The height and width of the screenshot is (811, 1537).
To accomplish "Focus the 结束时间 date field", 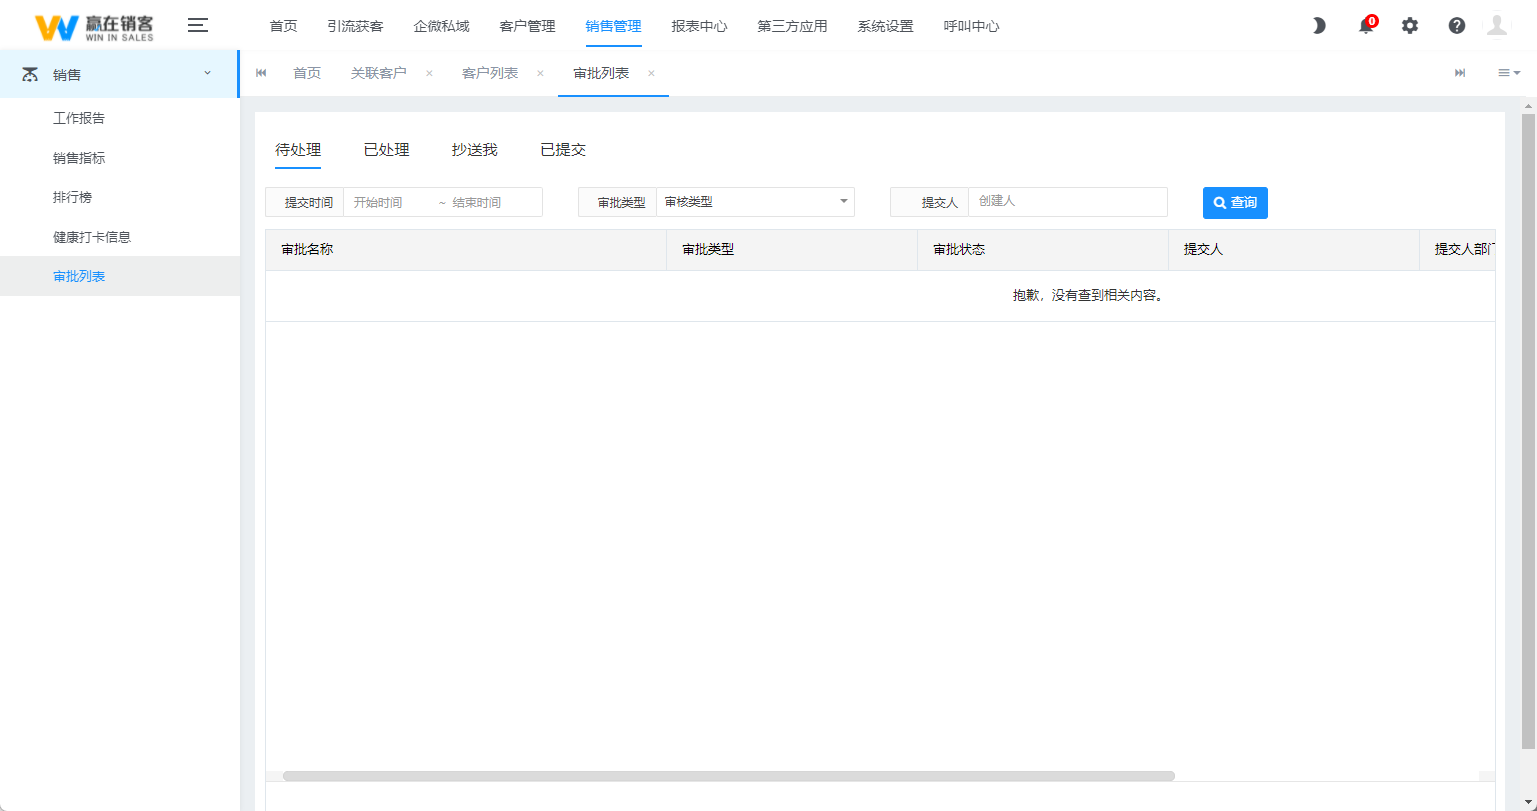I will [490, 202].
